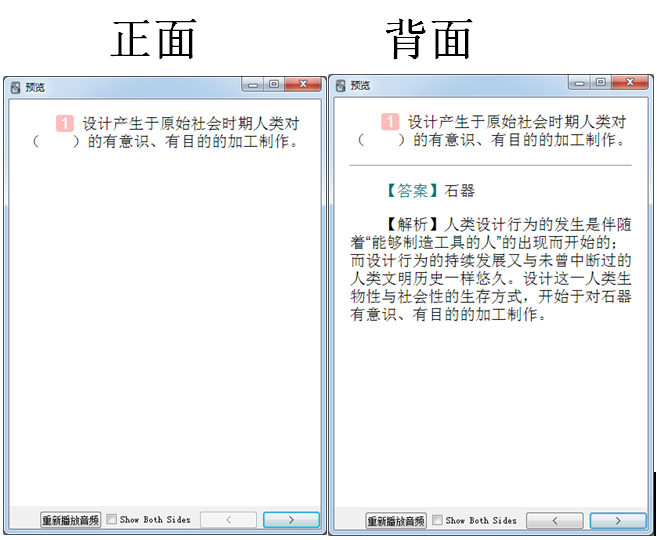Click the pink number 1 badge on back (背面) card

390,122
